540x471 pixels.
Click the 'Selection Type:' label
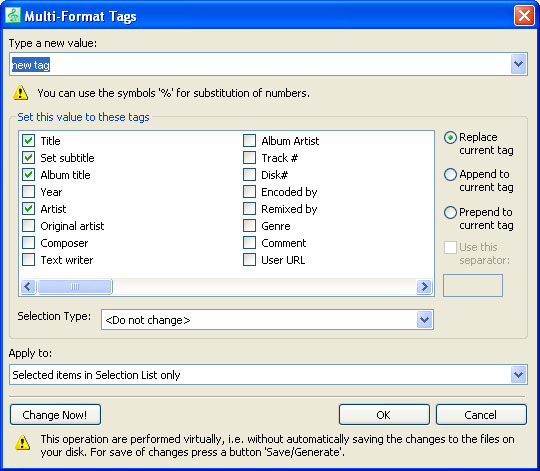pyautogui.click(x=54, y=316)
